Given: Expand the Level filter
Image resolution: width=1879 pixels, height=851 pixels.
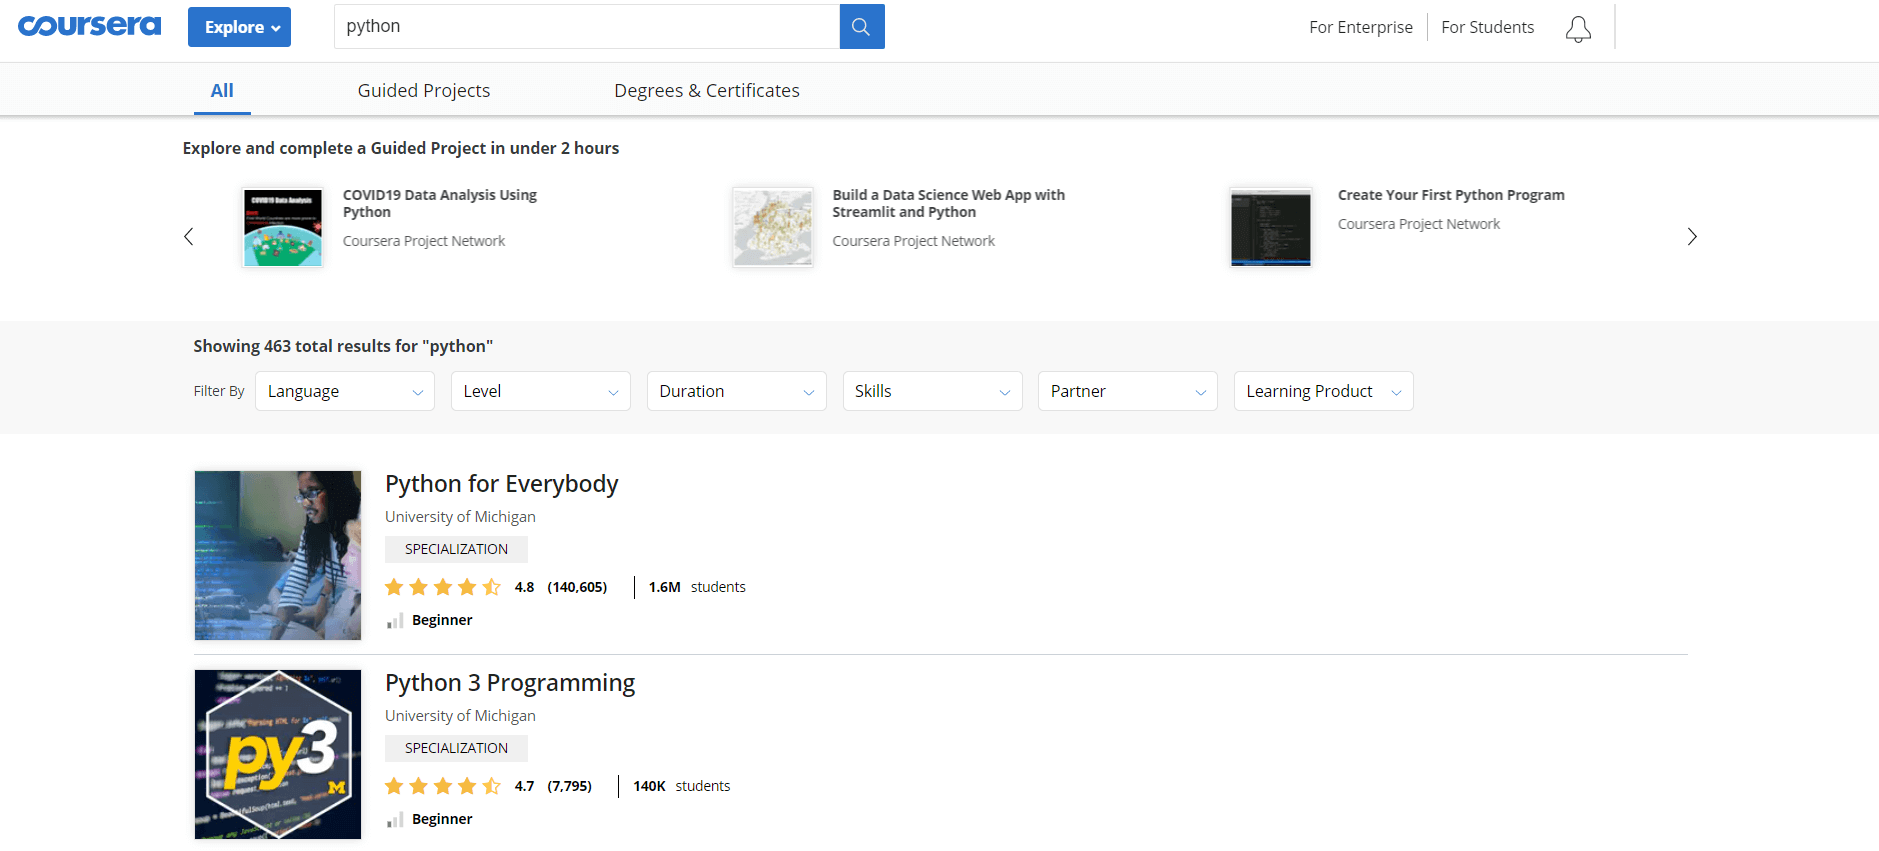Looking at the screenshot, I should click(x=541, y=391).
